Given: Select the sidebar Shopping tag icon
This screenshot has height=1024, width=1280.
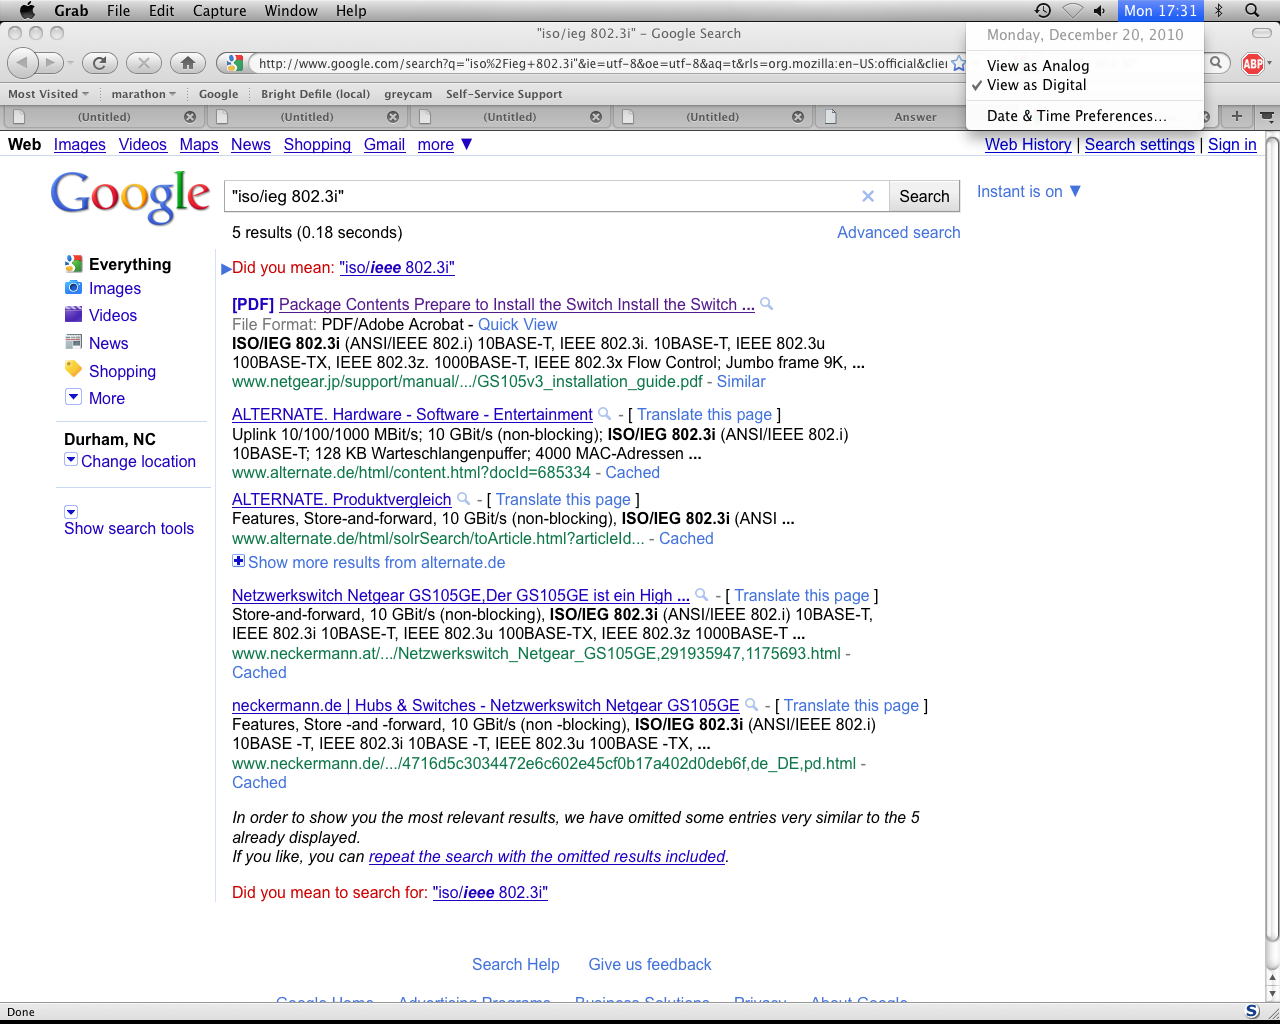Looking at the screenshot, I should [73, 369].
